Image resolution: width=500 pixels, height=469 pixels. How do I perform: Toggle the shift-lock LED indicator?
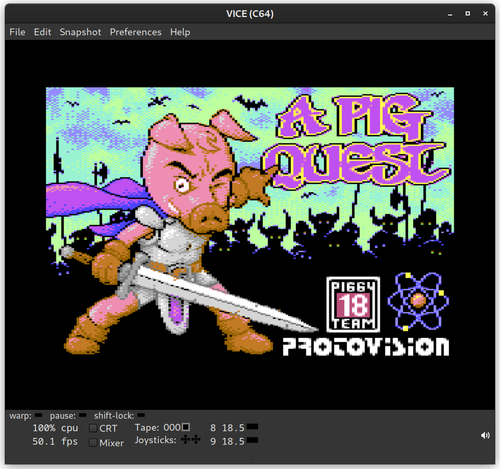click(x=141, y=415)
